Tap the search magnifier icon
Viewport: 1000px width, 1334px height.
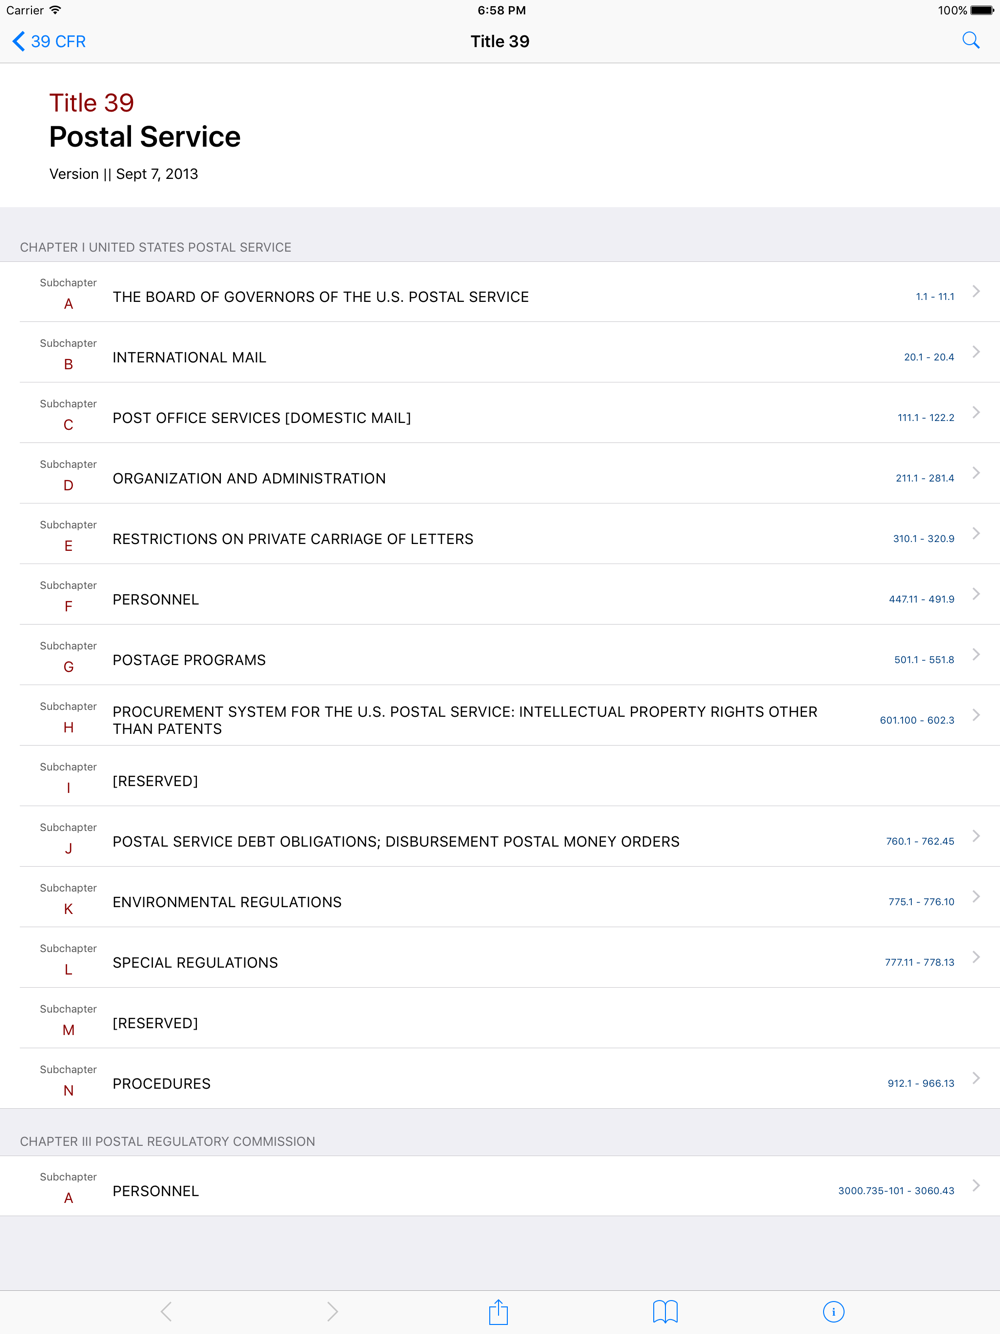971,40
